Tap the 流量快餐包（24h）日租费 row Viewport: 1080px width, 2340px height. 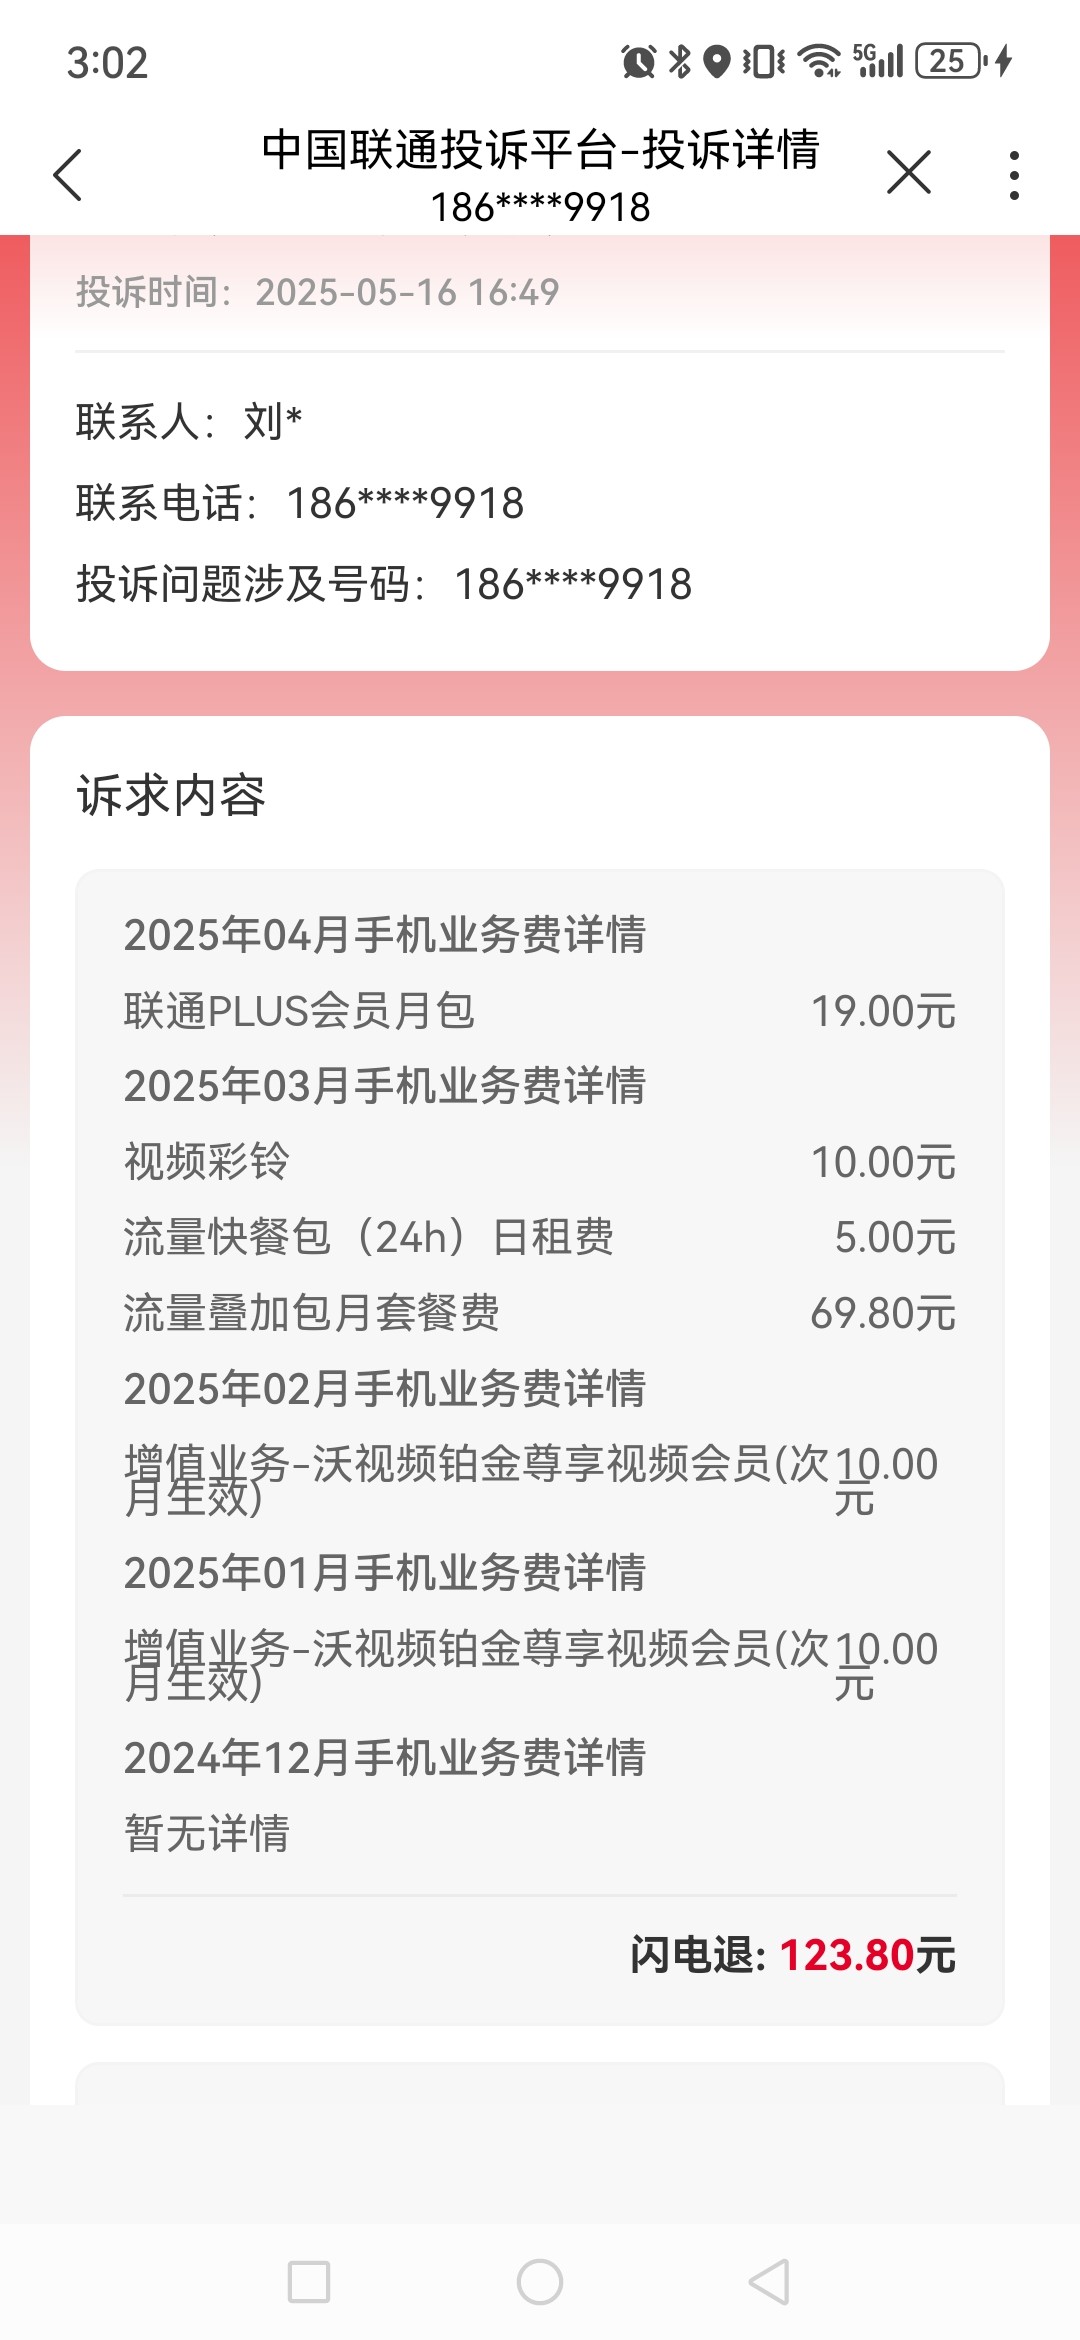[540, 1237]
